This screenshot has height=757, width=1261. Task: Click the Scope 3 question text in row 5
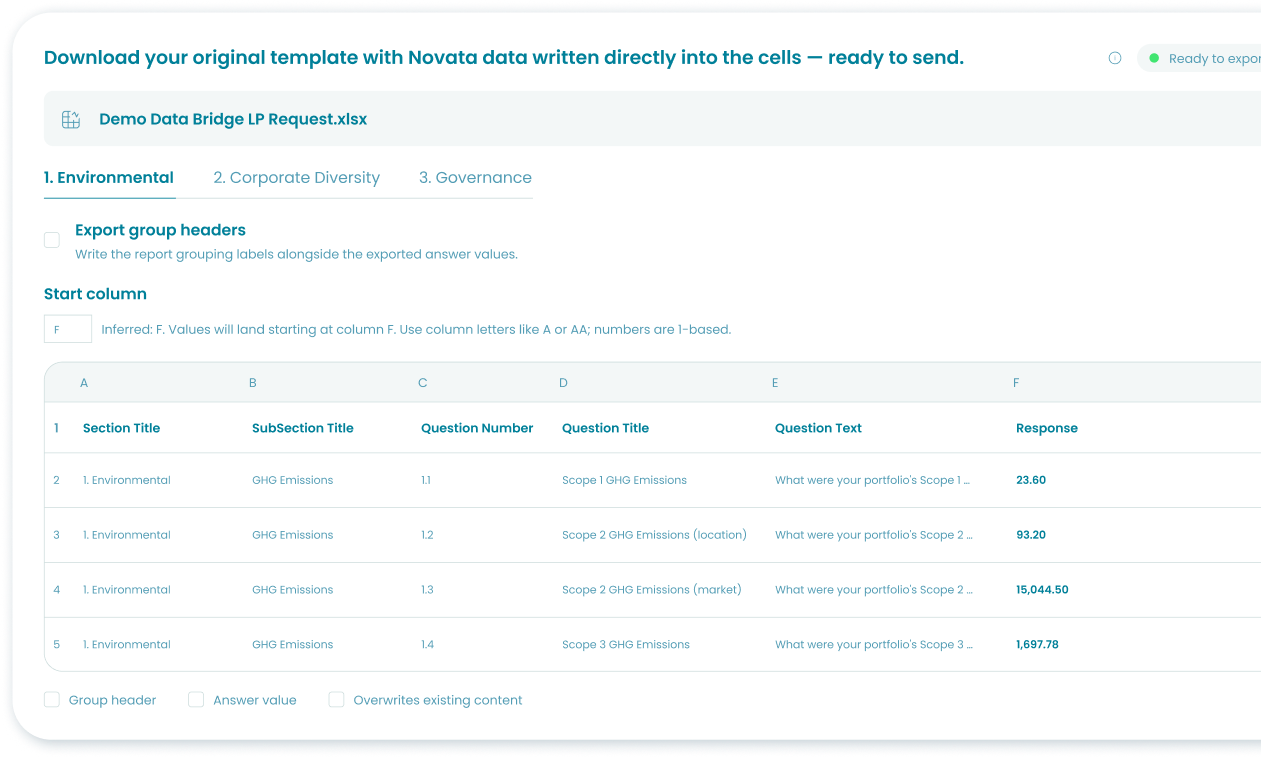pos(873,645)
